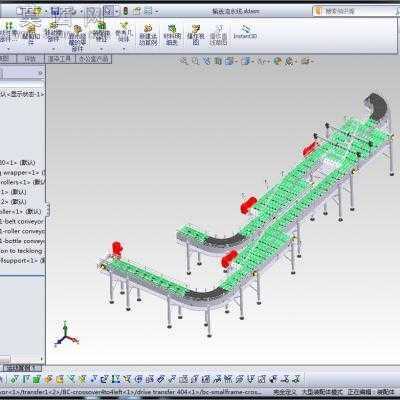Click the New Motion Study icon
This screenshot has height=400, width=400.
pos(148,35)
